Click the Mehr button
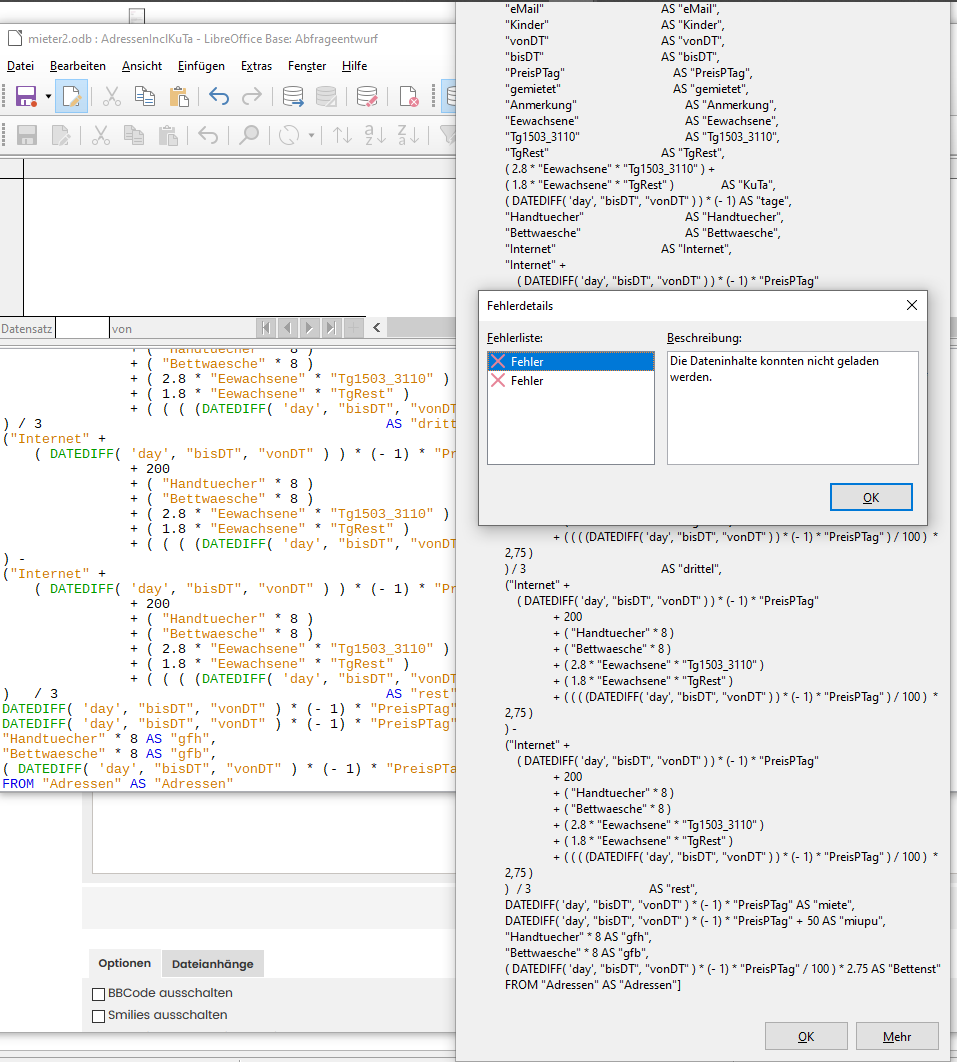 click(x=897, y=1036)
